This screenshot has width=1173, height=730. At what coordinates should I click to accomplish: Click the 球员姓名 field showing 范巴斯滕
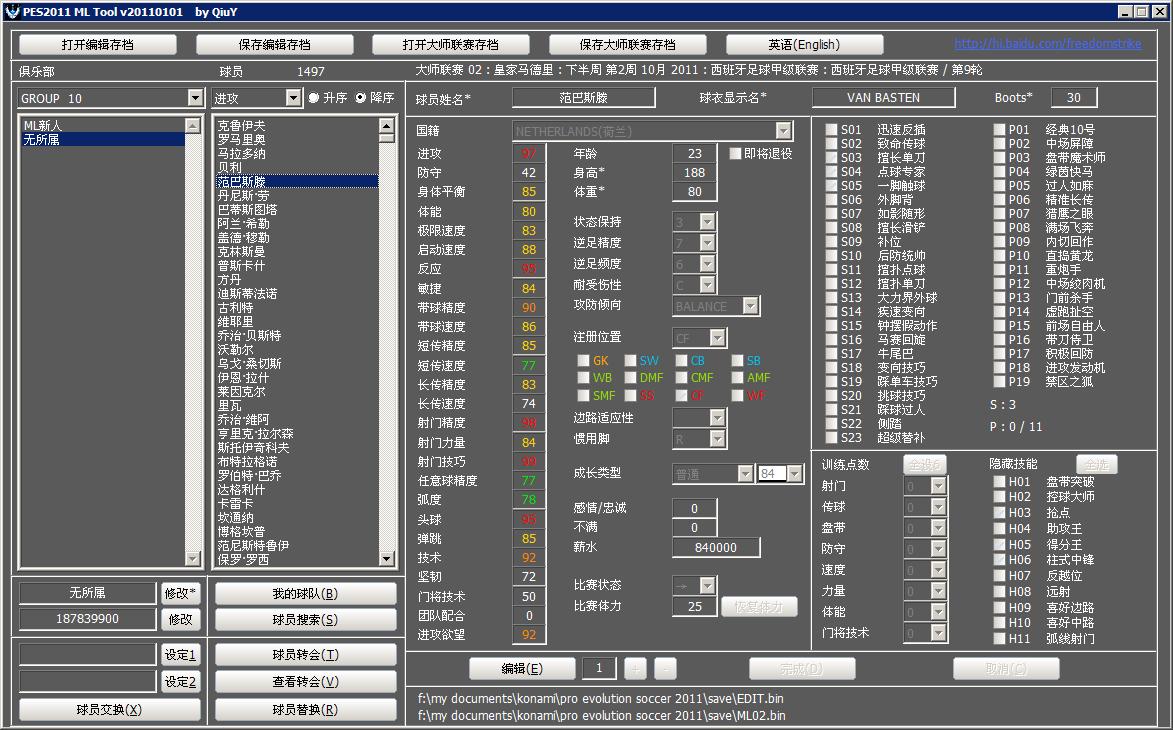583,97
